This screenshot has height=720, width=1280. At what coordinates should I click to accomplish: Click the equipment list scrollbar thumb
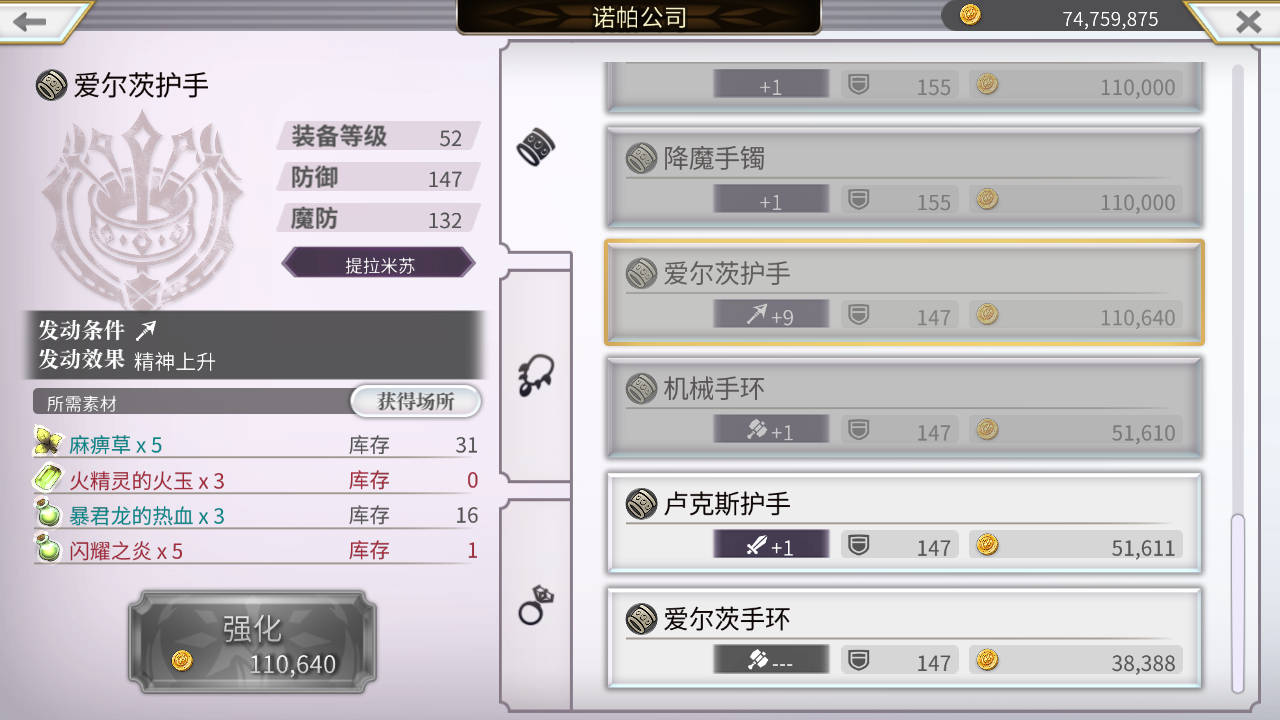(x=1238, y=602)
